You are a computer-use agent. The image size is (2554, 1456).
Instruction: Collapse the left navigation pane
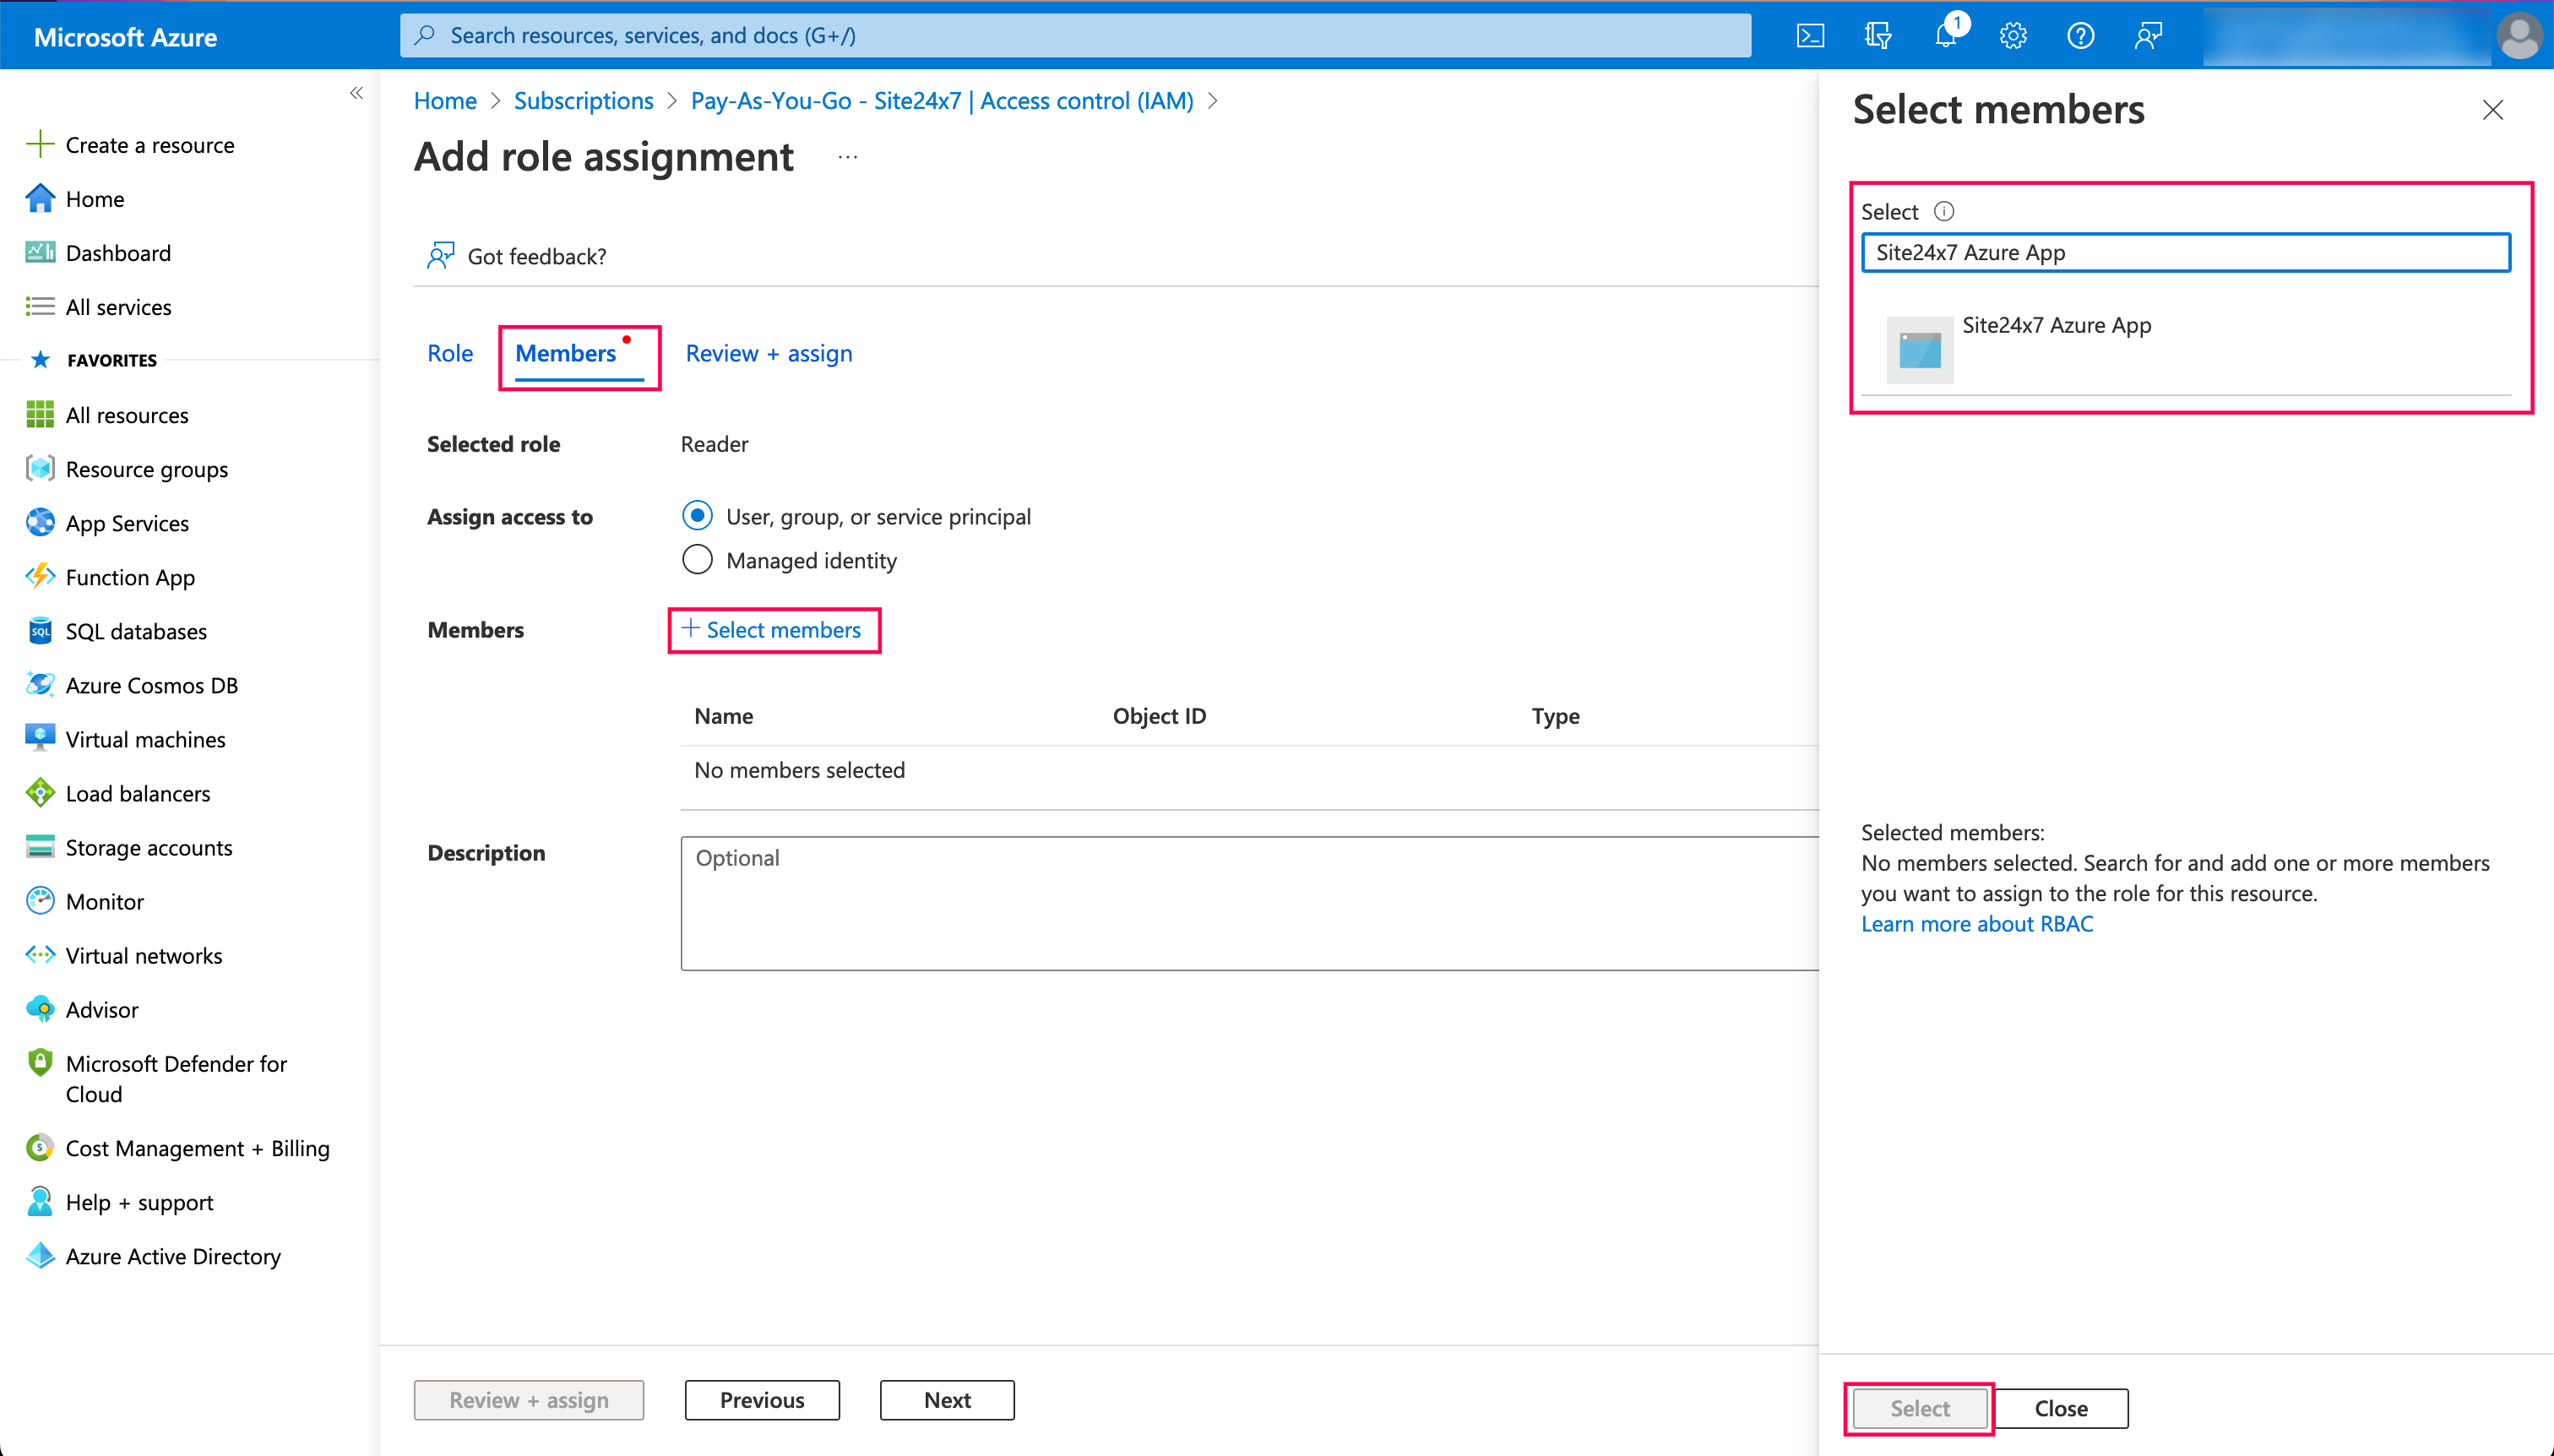[x=357, y=93]
